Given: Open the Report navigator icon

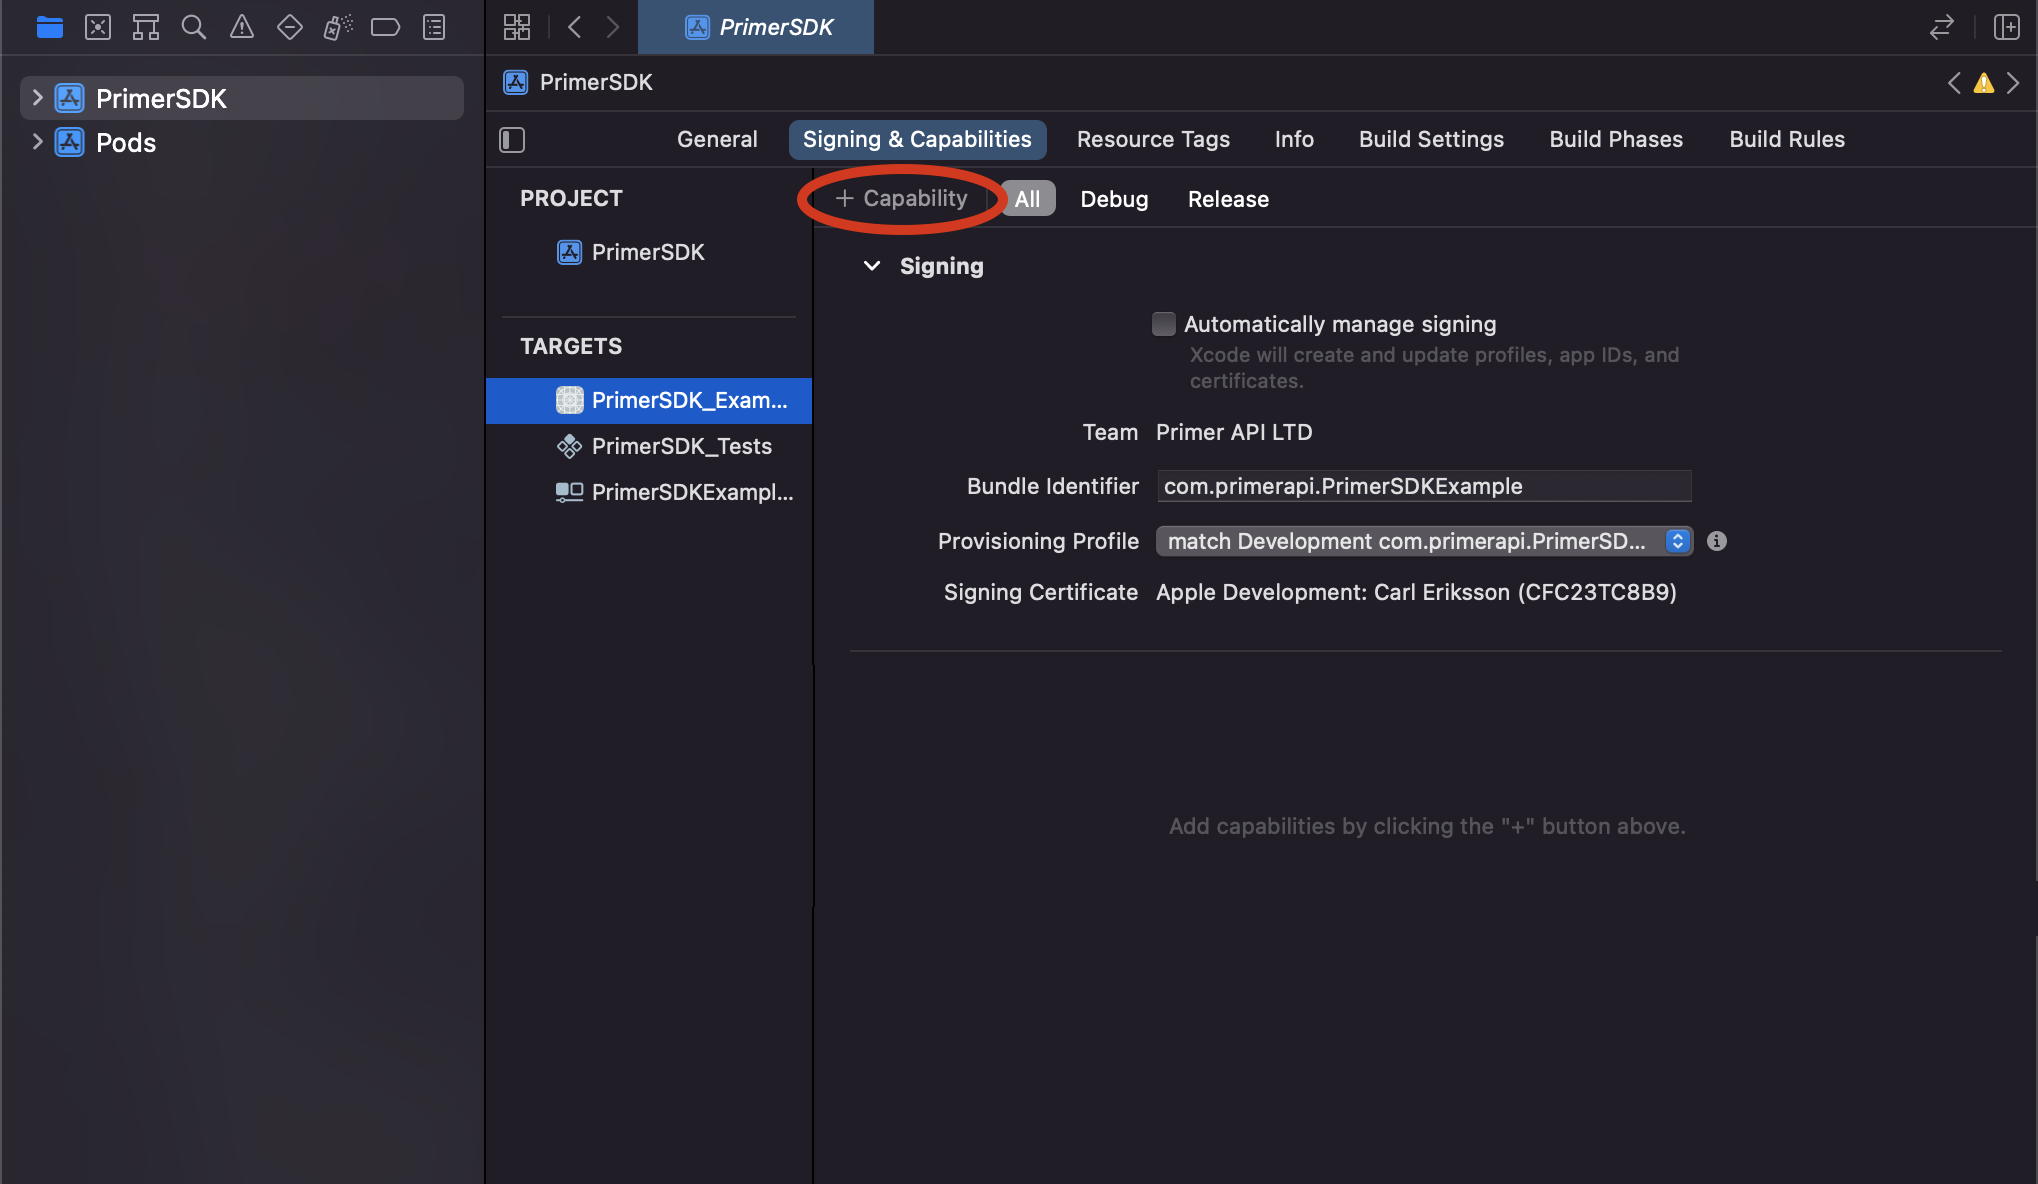Looking at the screenshot, I should (x=434, y=27).
